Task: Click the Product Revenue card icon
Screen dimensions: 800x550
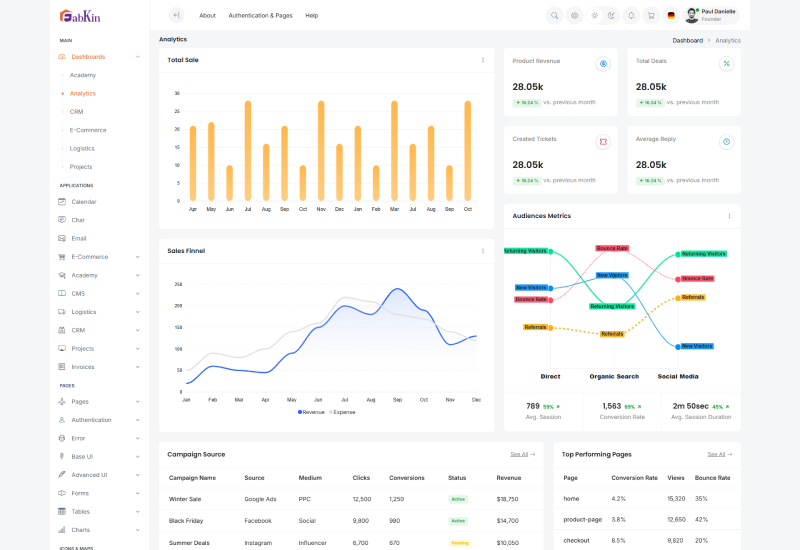Action: click(603, 63)
